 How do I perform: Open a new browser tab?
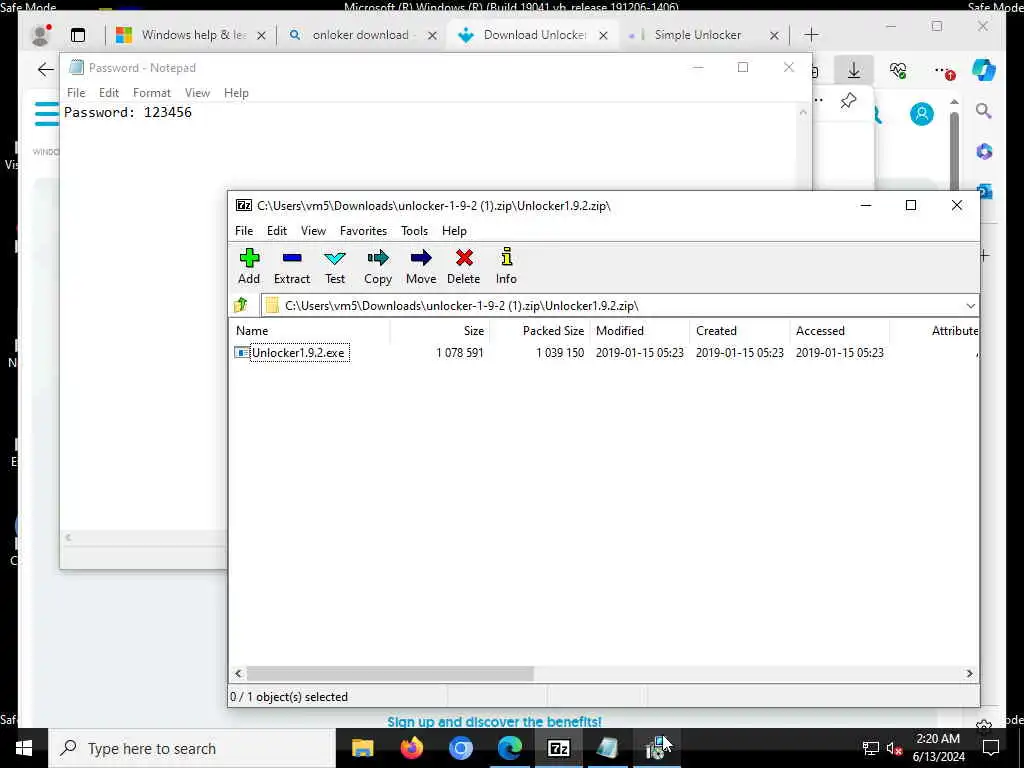pos(811,35)
